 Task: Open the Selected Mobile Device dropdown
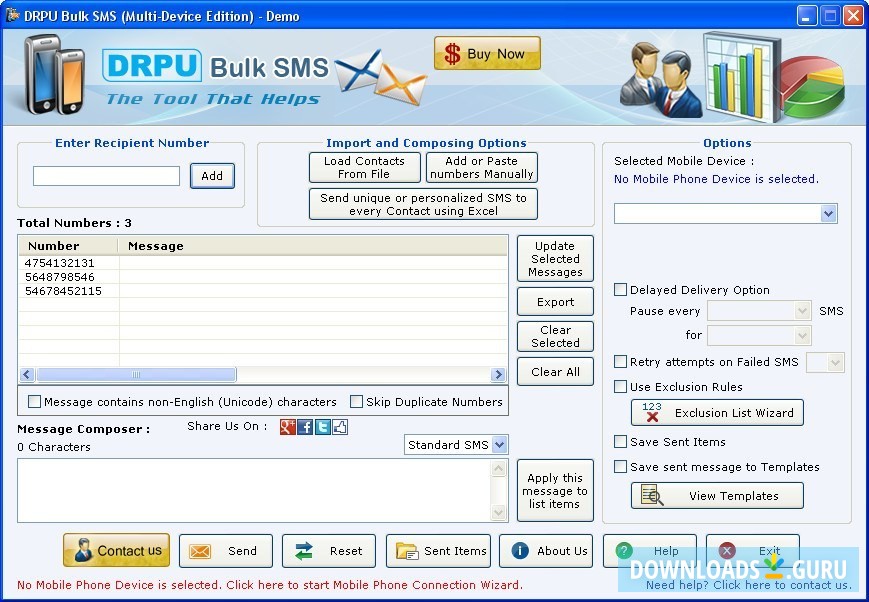[725, 213]
